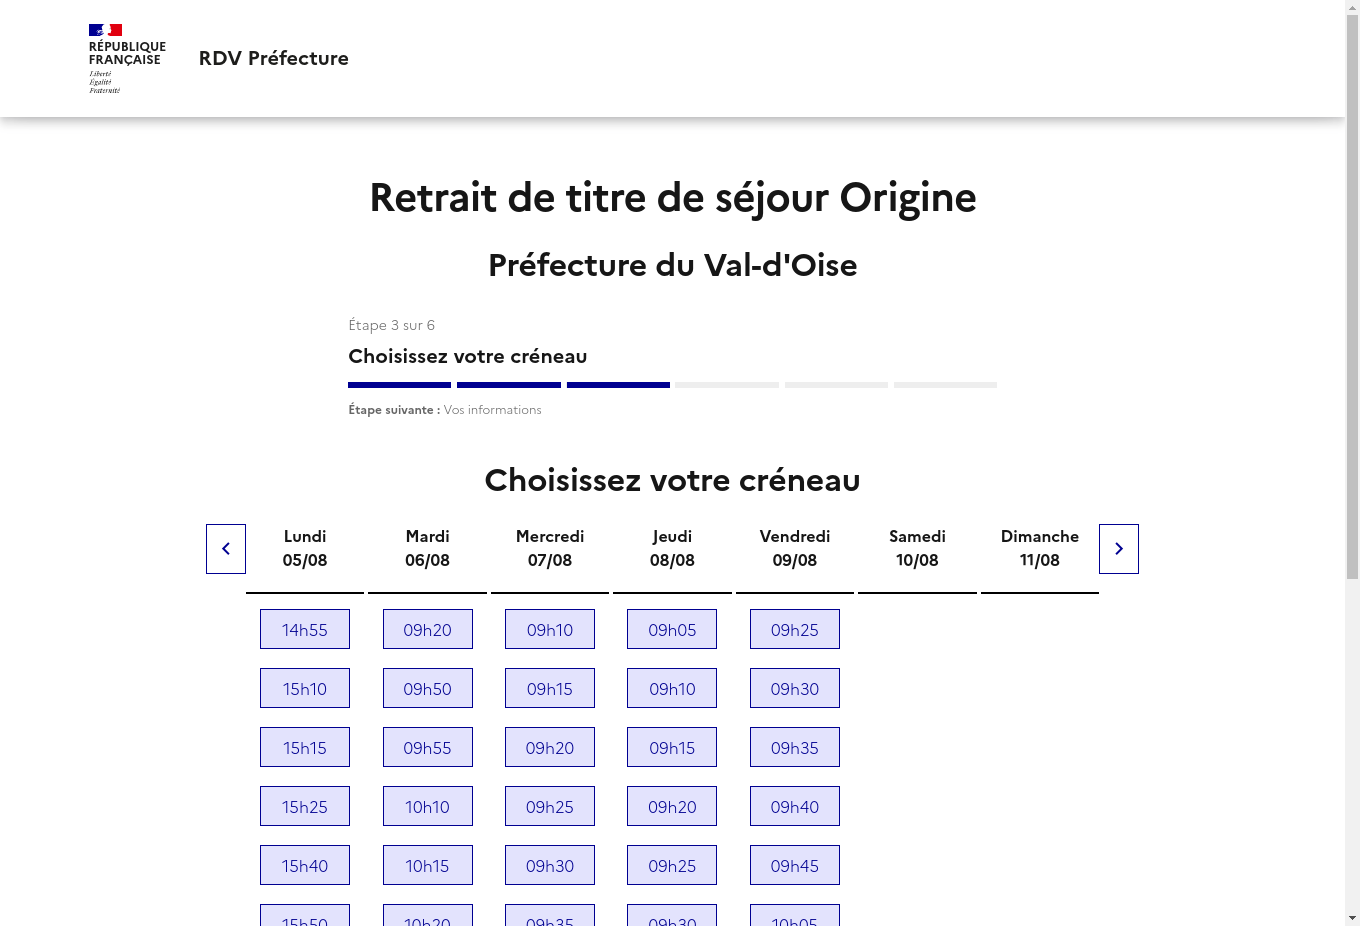Screen dimensions: 1360x926
Task: Select the Mardi 09h50 time slot
Action: tap(428, 688)
